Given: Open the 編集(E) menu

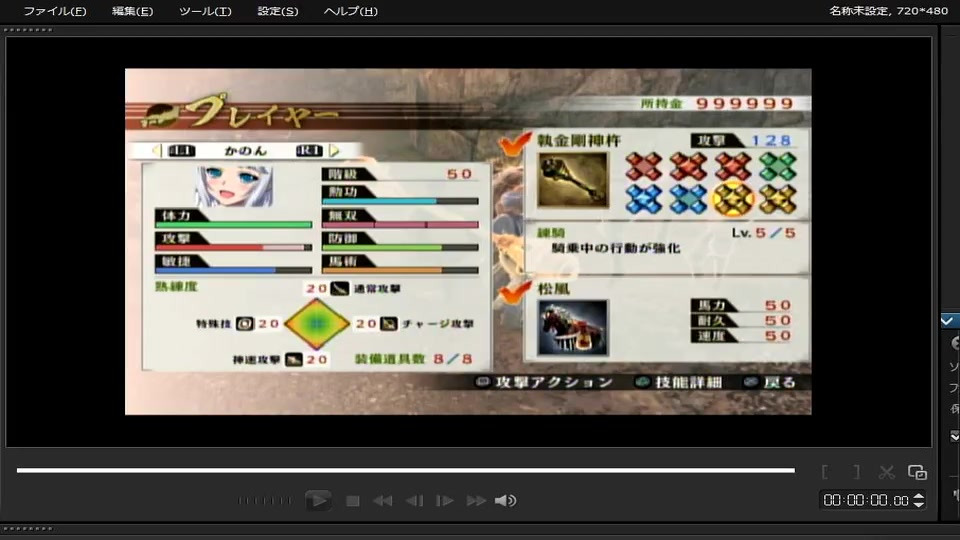Looking at the screenshot, I should (x=132, y=11).
